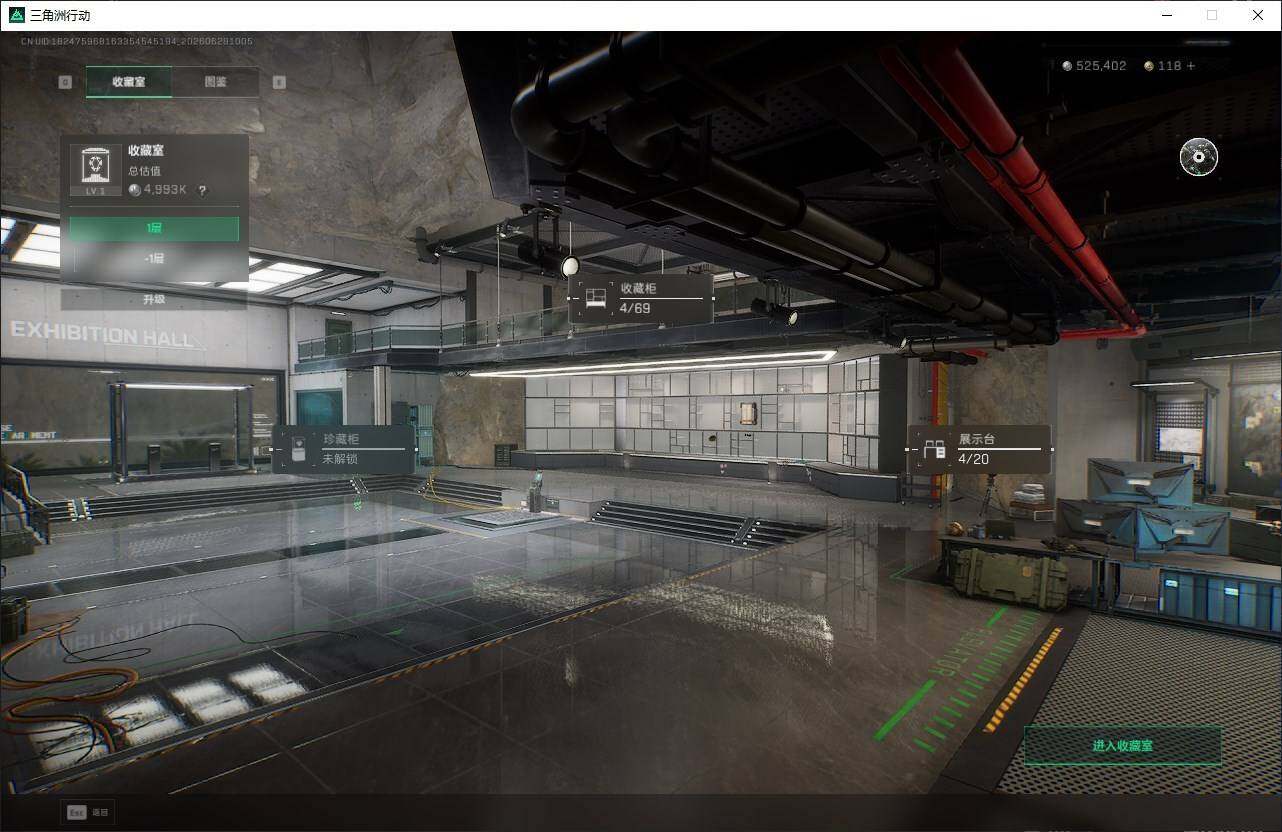Close the 三角洲行动 window
Image resolution: width=1282 pixels, height=832 pixels.
pyautogui.click(x=1258, y=15)
